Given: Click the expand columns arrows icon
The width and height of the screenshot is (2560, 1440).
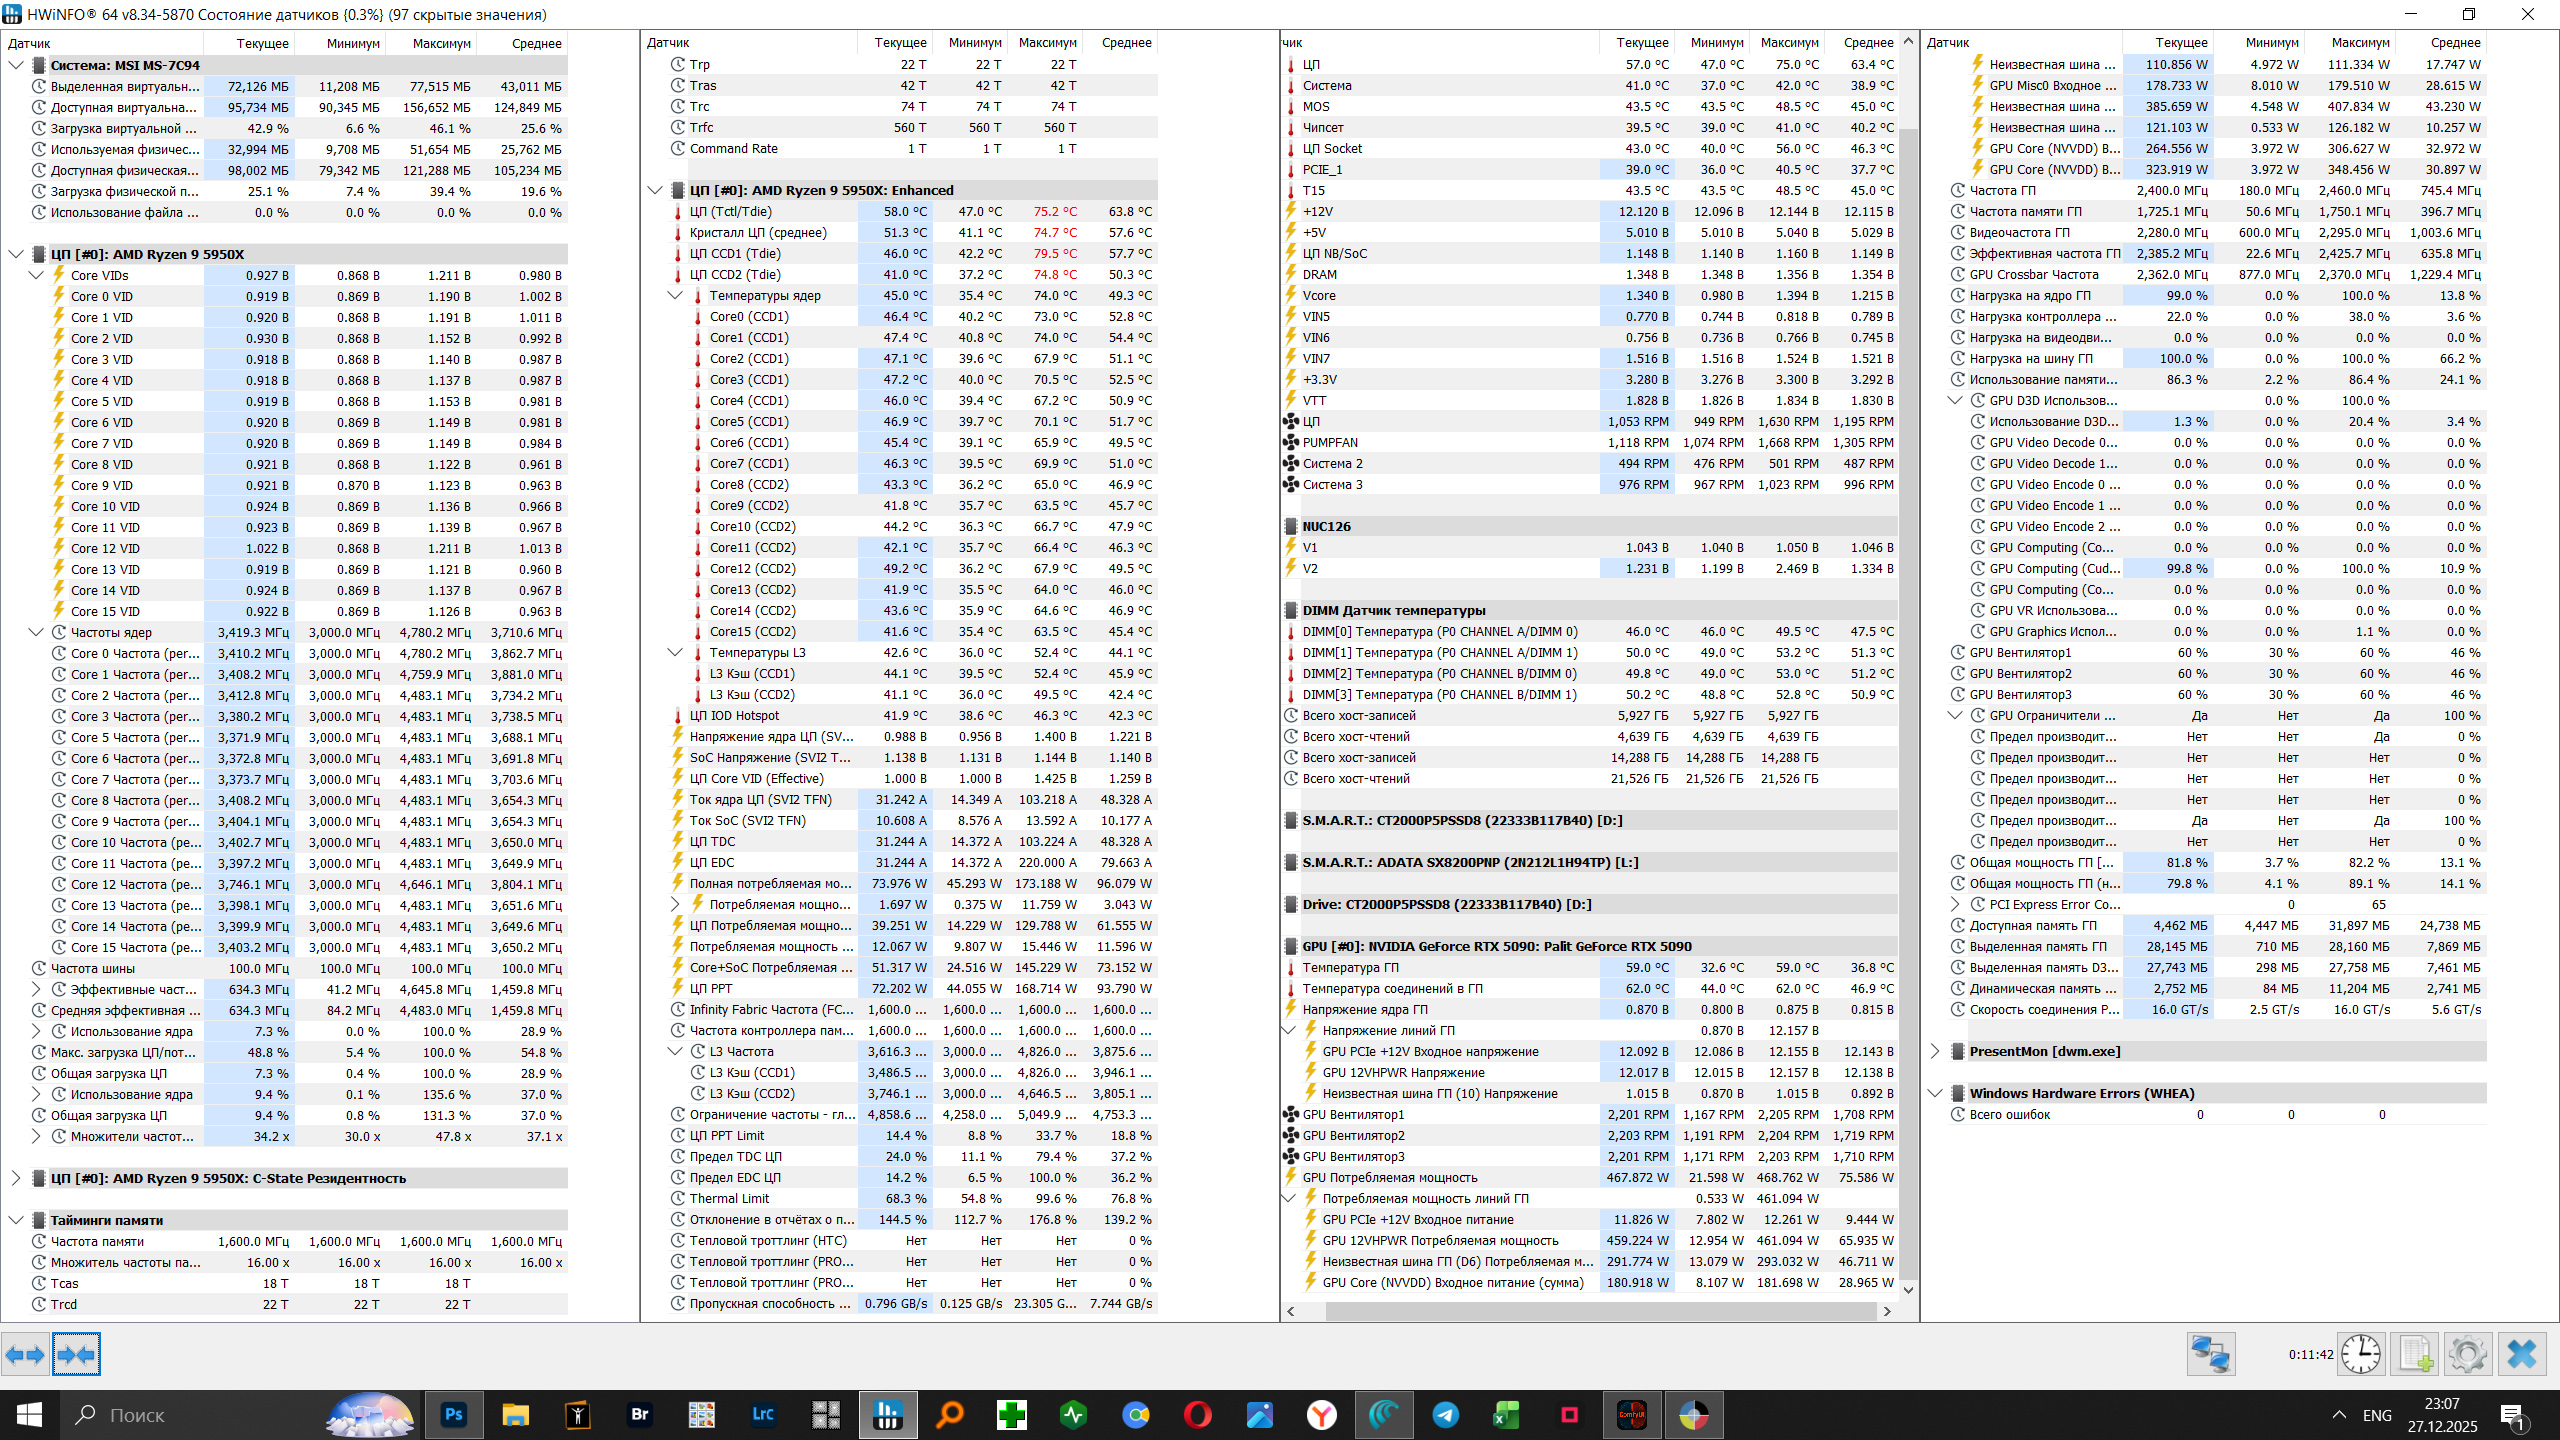Looking at the screenshot, I should point(25,1355).
